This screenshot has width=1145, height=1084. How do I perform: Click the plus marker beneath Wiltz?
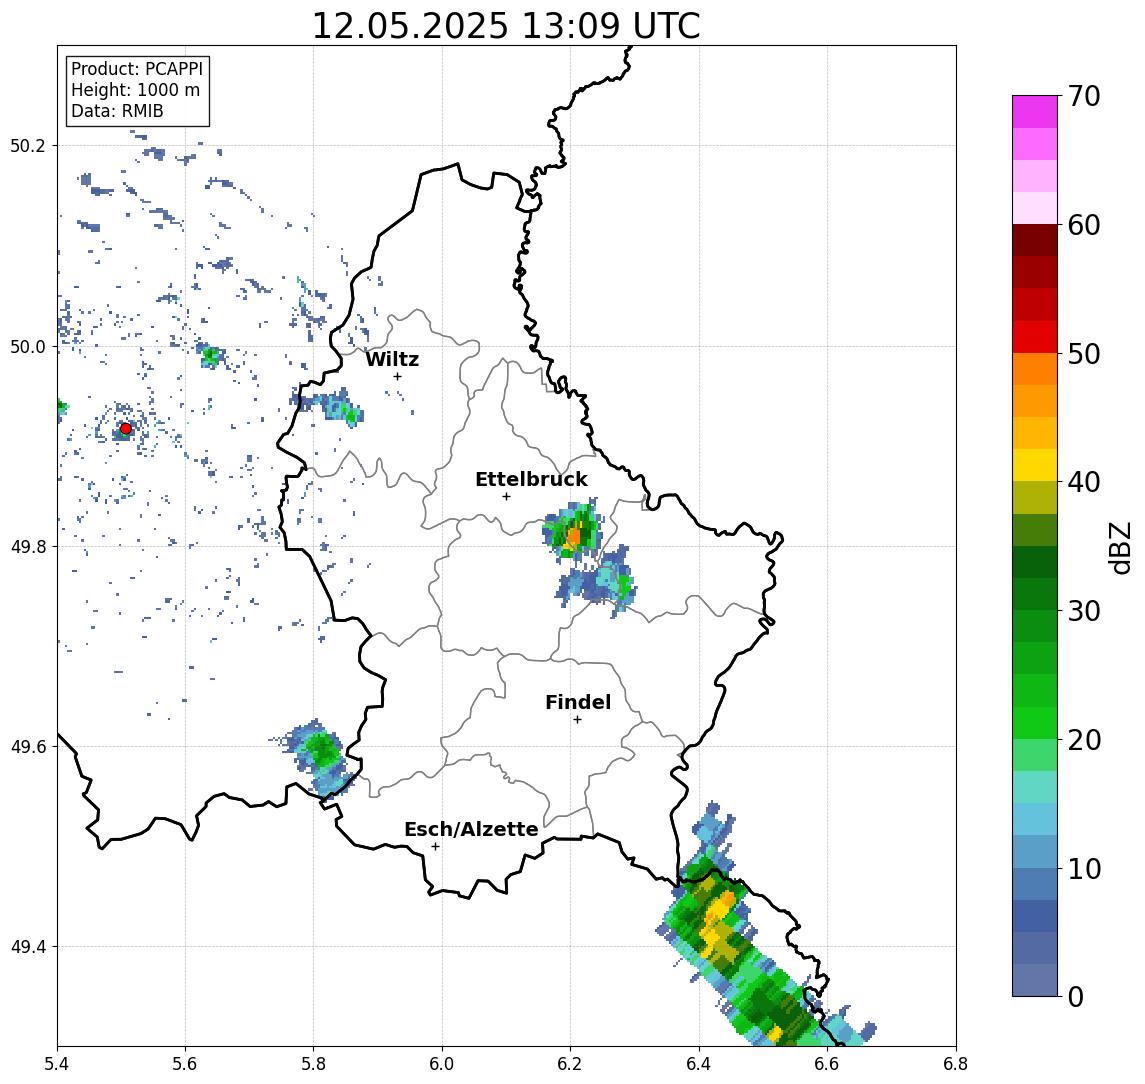coord(397,376)
